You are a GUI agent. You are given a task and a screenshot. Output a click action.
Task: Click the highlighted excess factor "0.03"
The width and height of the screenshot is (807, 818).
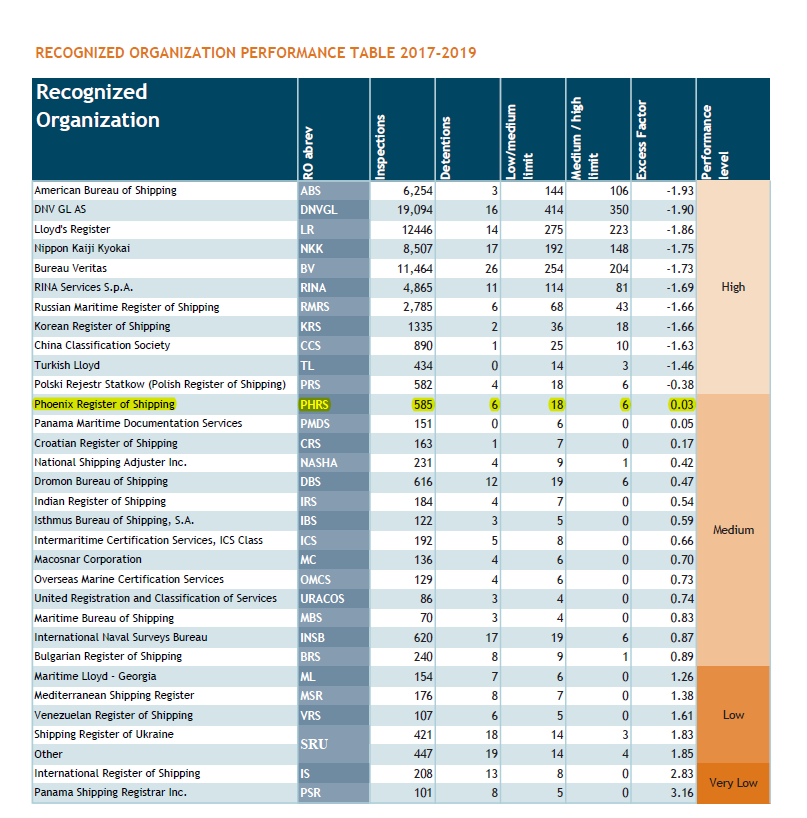[x=681, y=404]
